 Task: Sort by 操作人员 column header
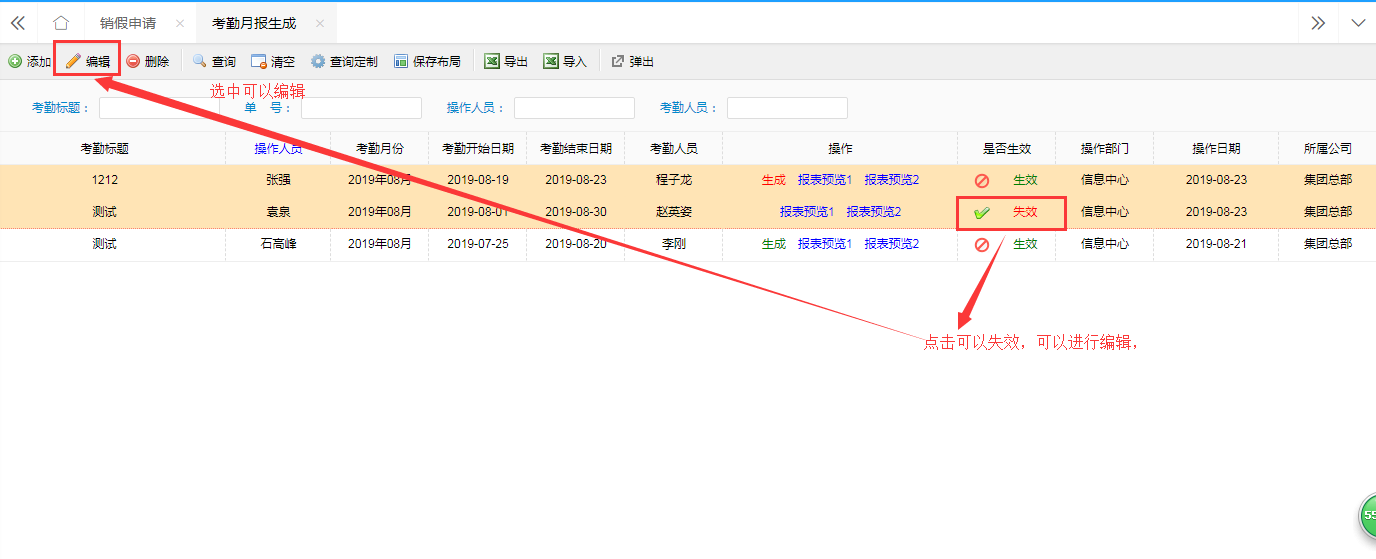[x=278, y=148]
